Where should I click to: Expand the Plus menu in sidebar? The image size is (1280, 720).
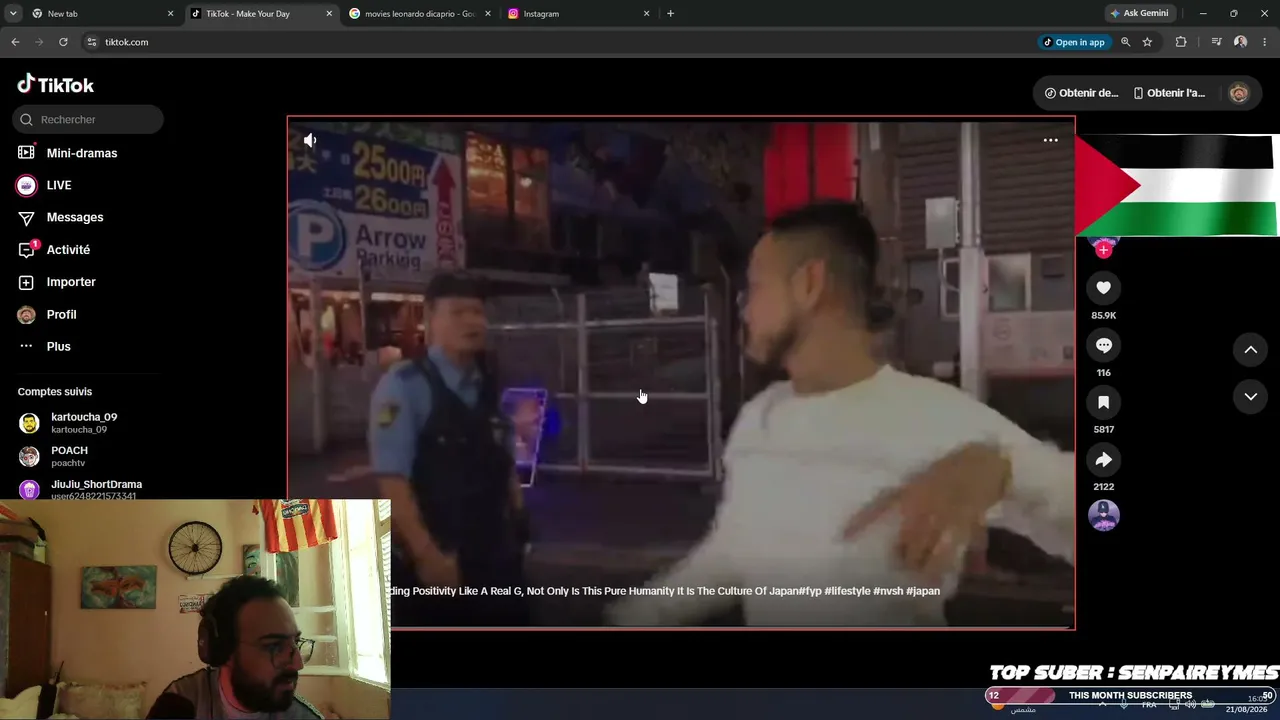[x=58, y=346]
